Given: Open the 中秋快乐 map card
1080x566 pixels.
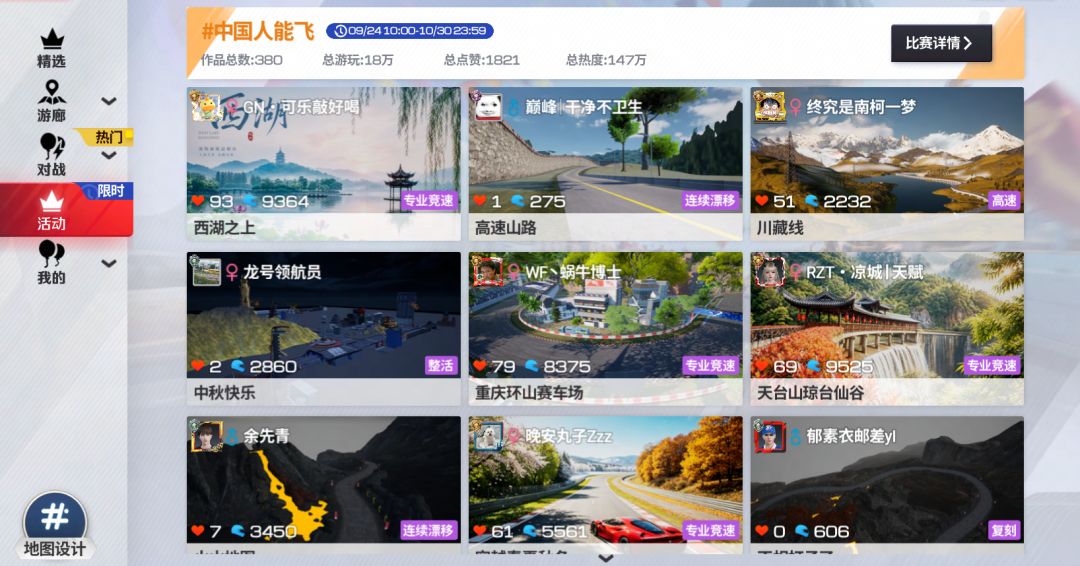Looking at the screenshot, I should pyautogui.click(x=324, y=328).
